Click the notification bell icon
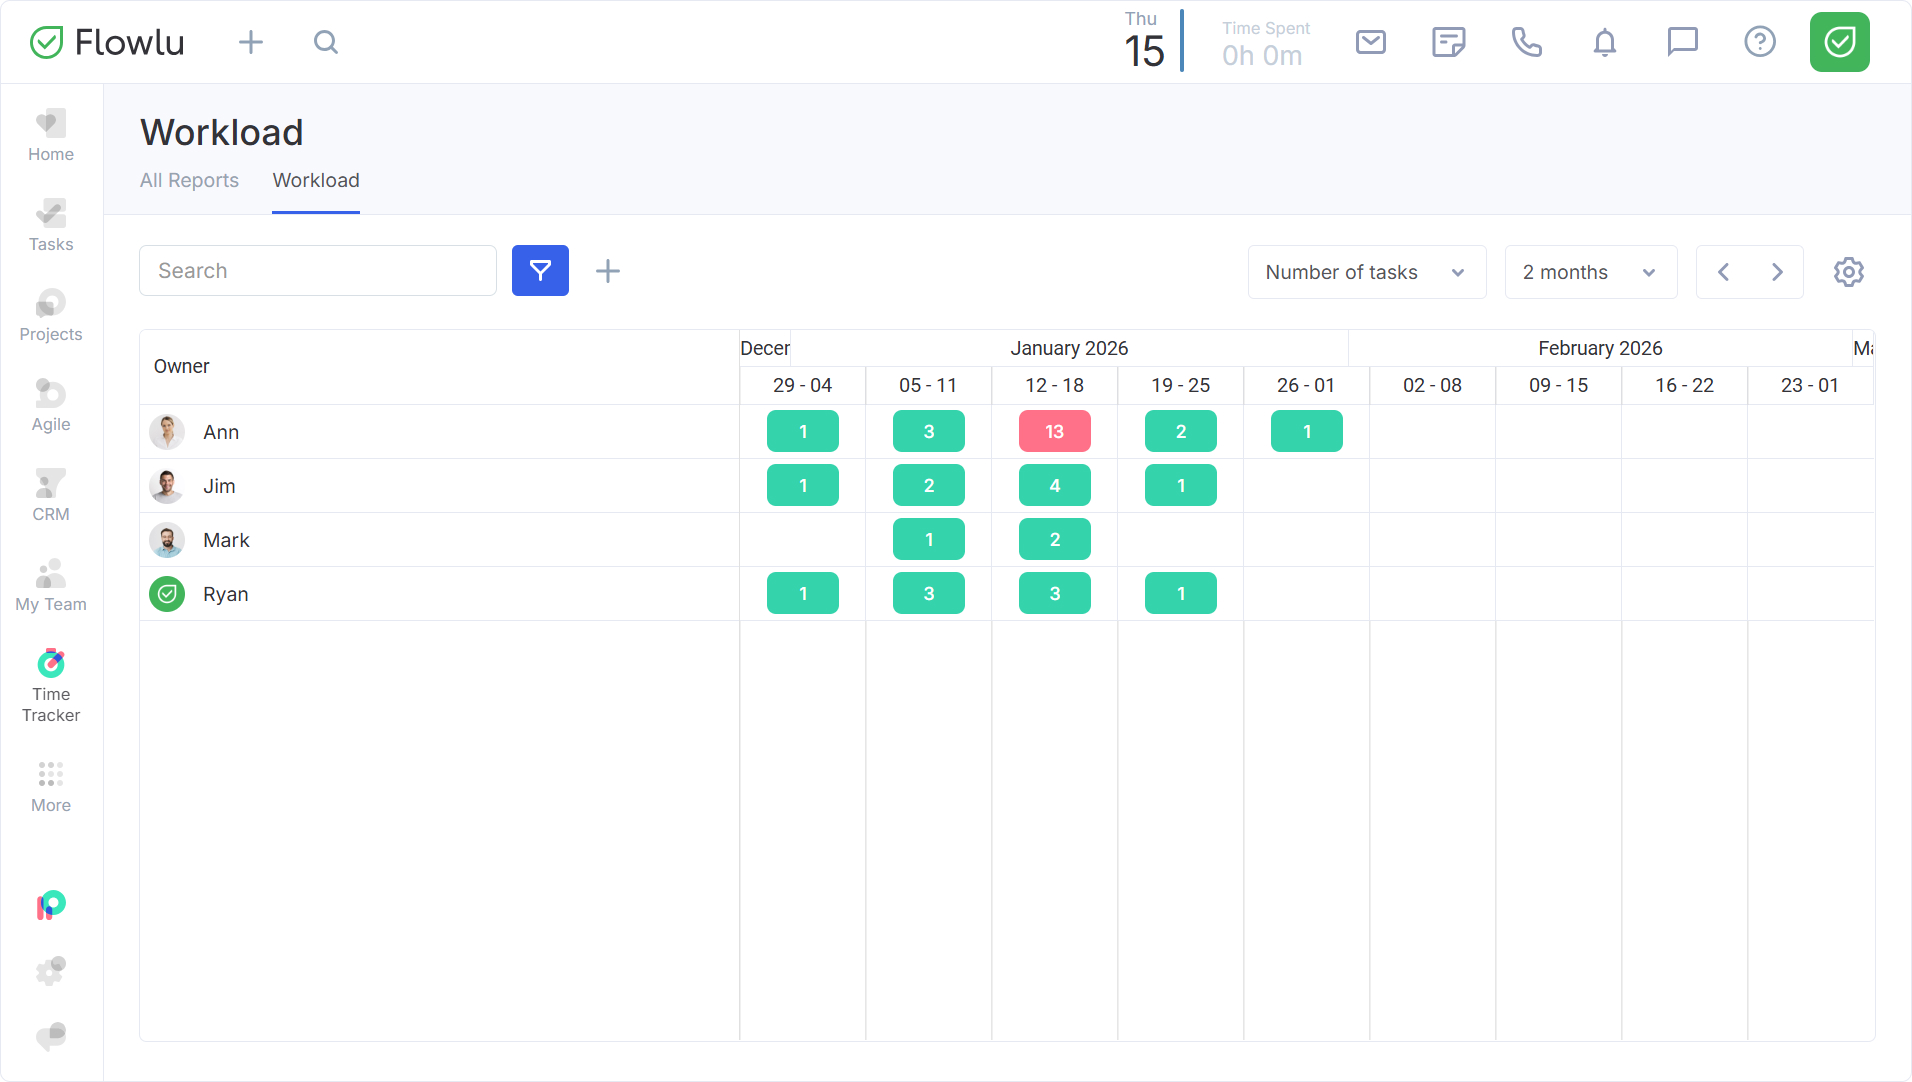Image resolution: width=1912 pixels, height=1082 pixels. click(x=1604, y=42)
